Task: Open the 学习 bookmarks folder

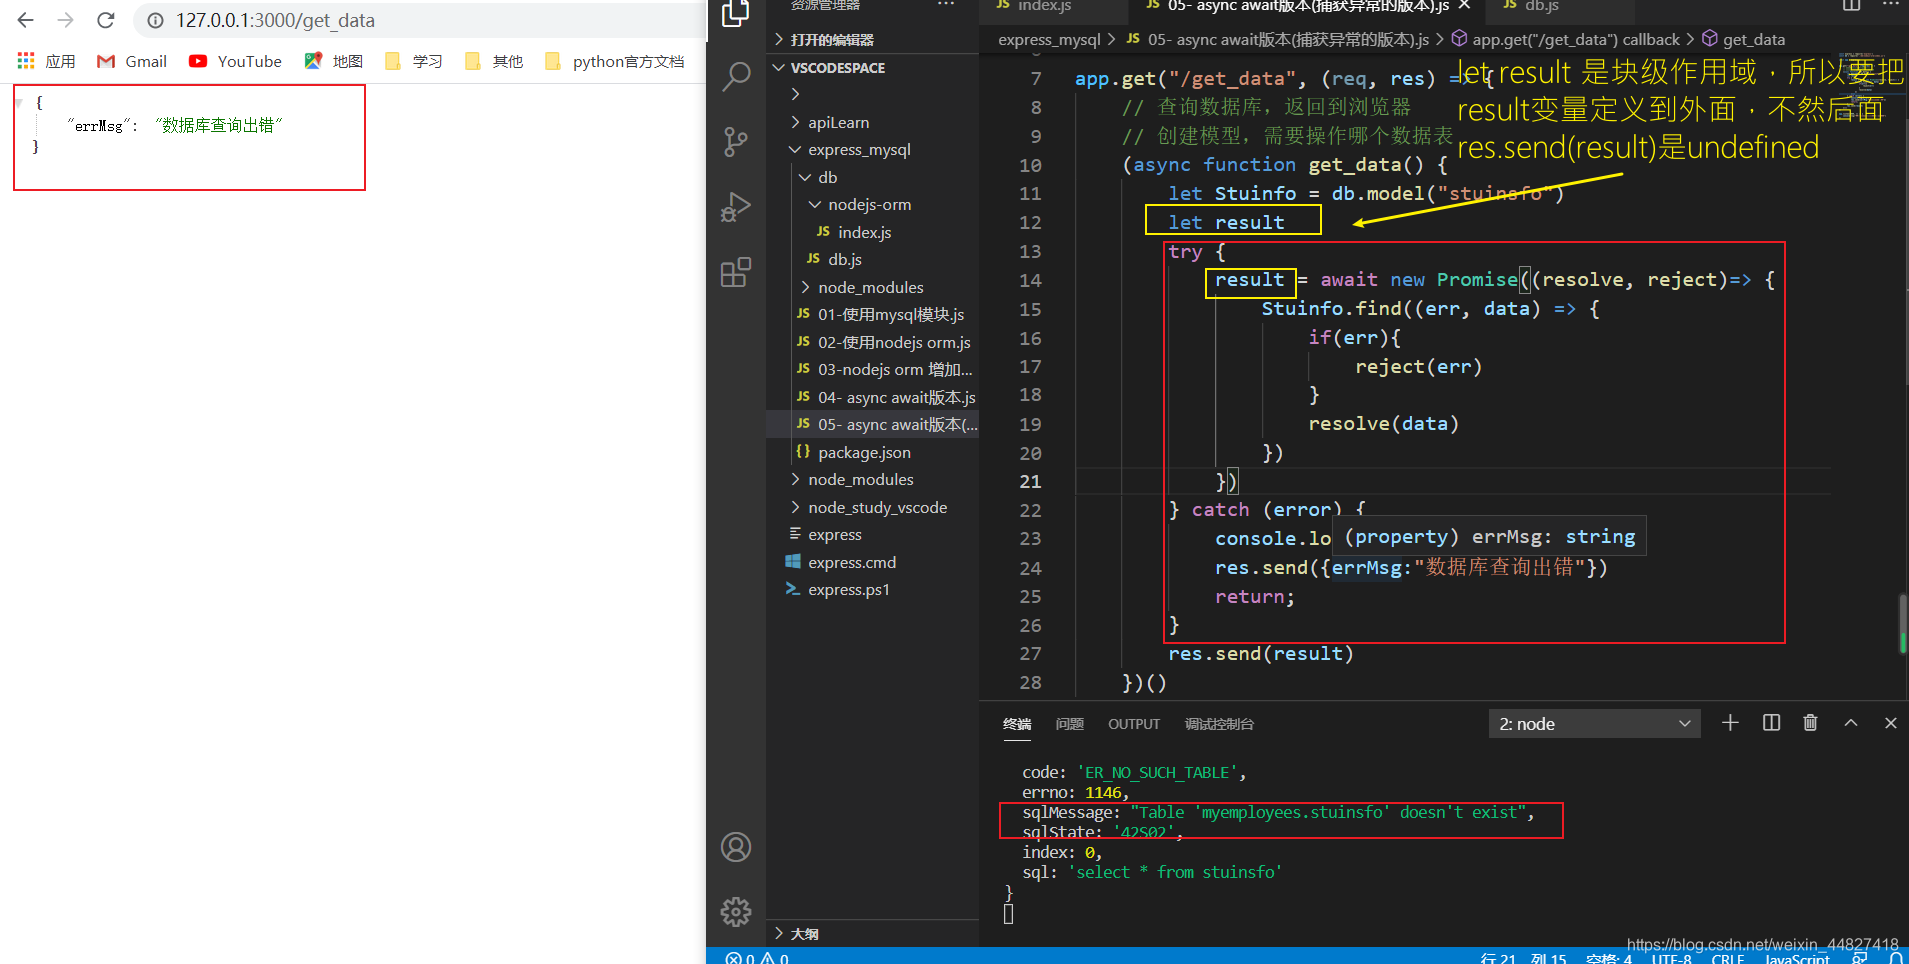Action: click(x=414, y=61)
